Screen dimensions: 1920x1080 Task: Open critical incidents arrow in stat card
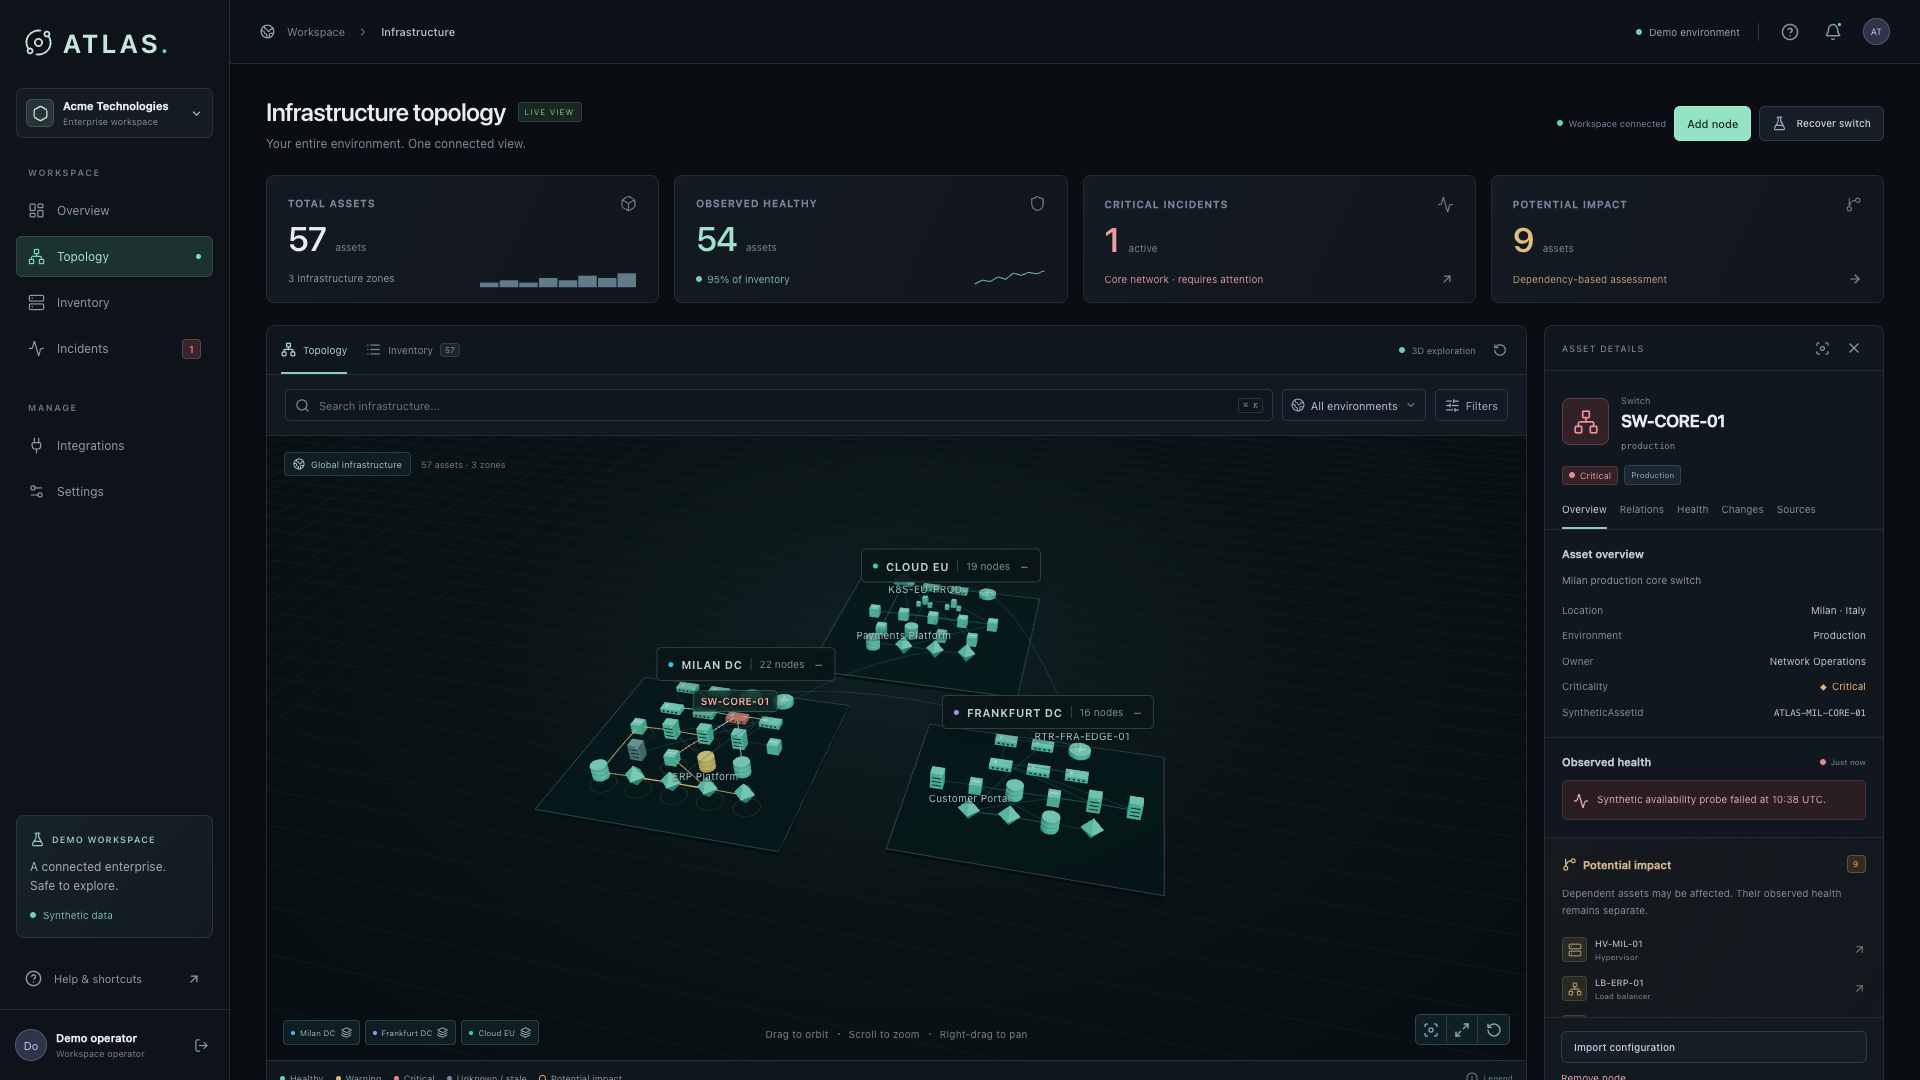coord(1446,280)
